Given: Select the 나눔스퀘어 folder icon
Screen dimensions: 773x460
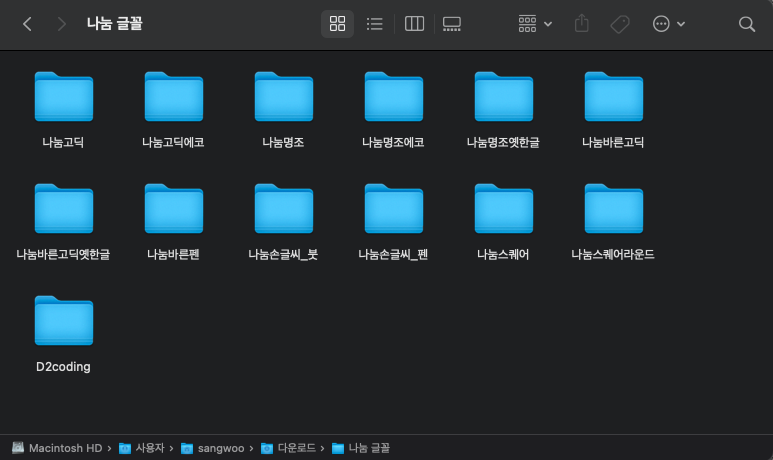Looking at the screenshot, I should [x=503, y=208].
